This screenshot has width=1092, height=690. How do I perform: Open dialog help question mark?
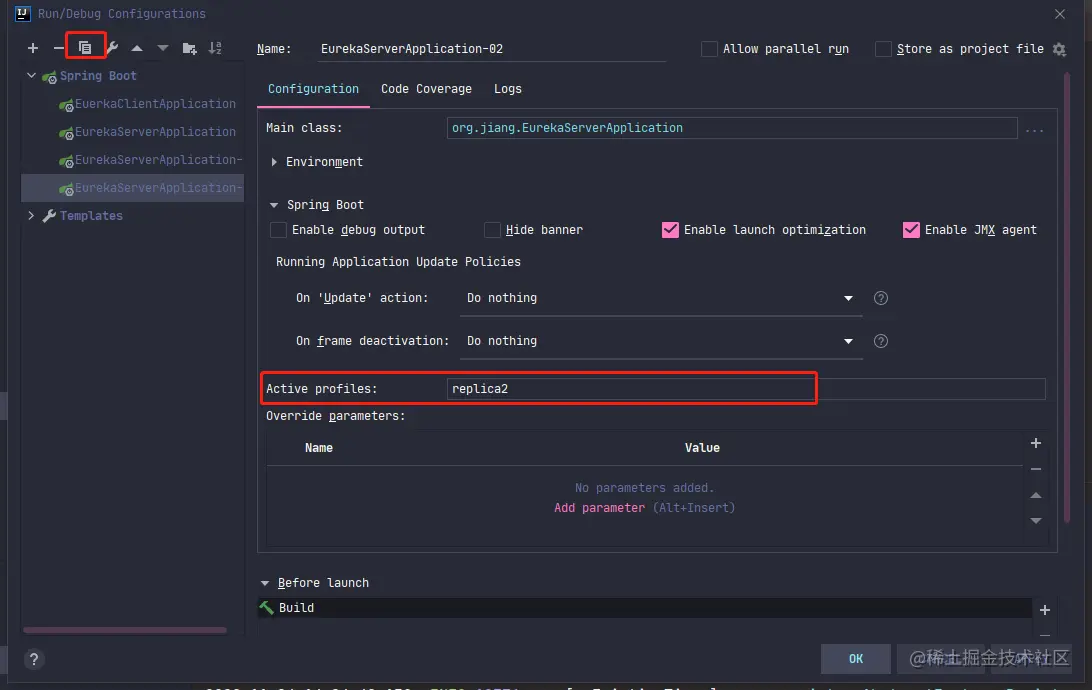(x=33, y=659)
